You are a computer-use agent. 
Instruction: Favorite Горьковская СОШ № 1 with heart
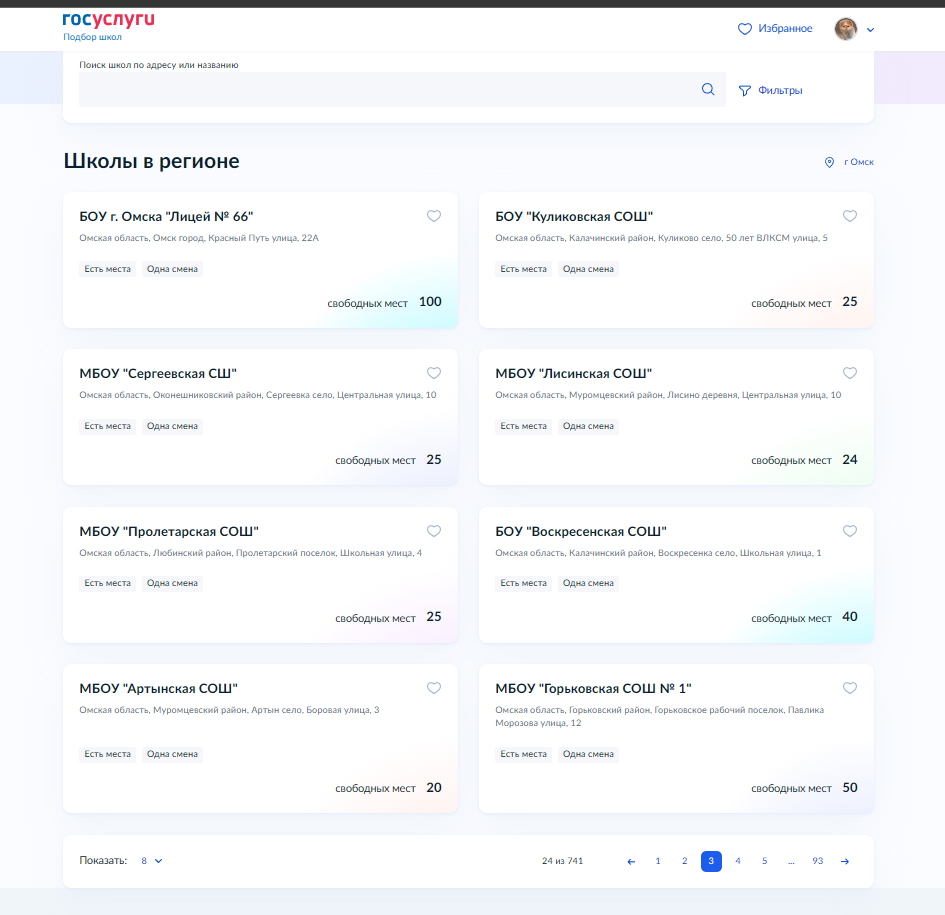pos(850,688)
